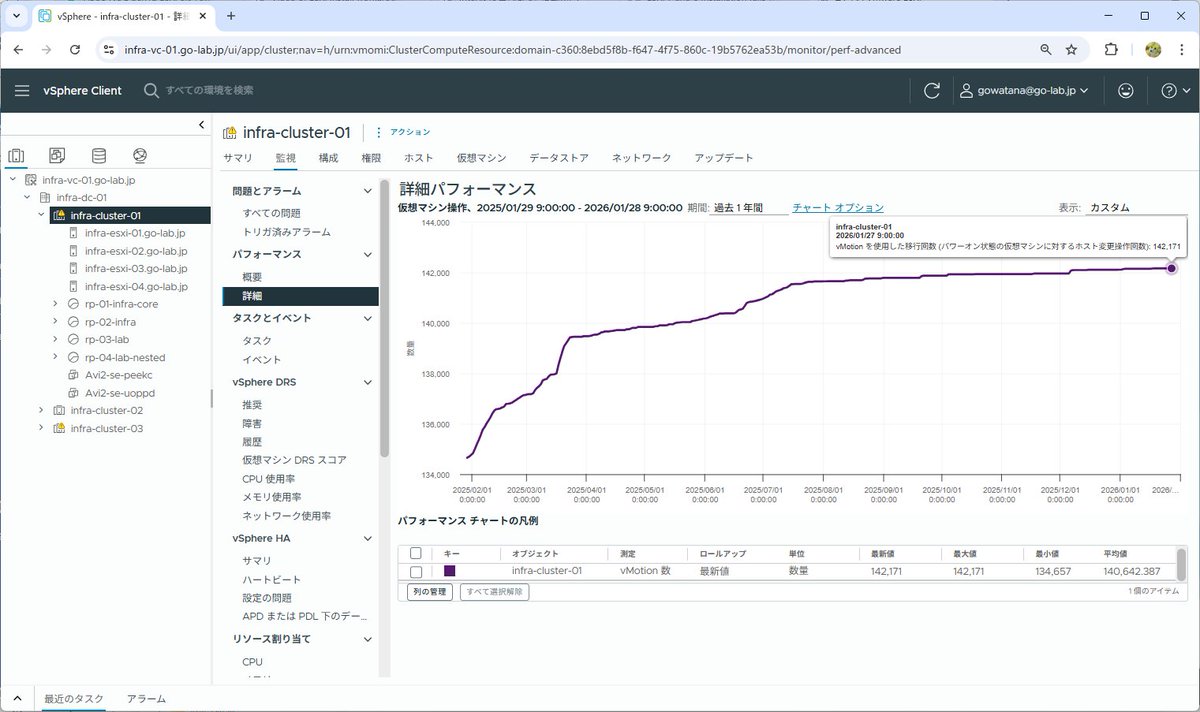Click the 列の管理 button
The image size is (1200, 712).
pyautogui.click(x=430, y=592)
